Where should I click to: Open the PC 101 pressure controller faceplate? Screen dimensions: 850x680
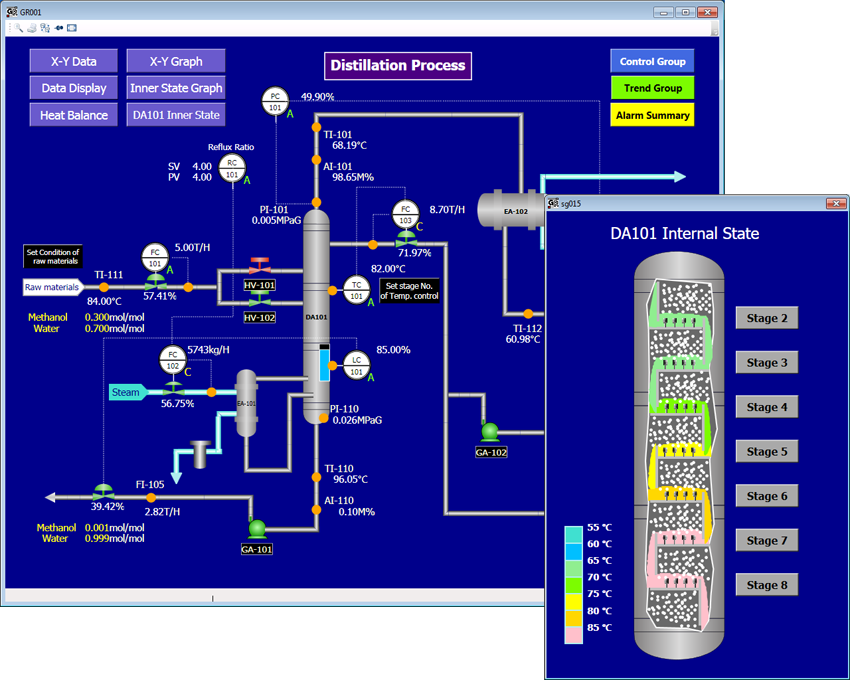tap(275, 101)
